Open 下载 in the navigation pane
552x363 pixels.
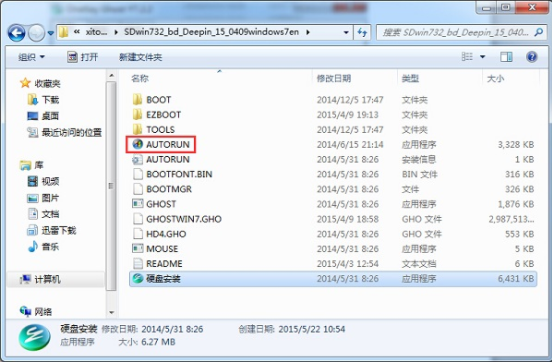(x=43, y=100)
